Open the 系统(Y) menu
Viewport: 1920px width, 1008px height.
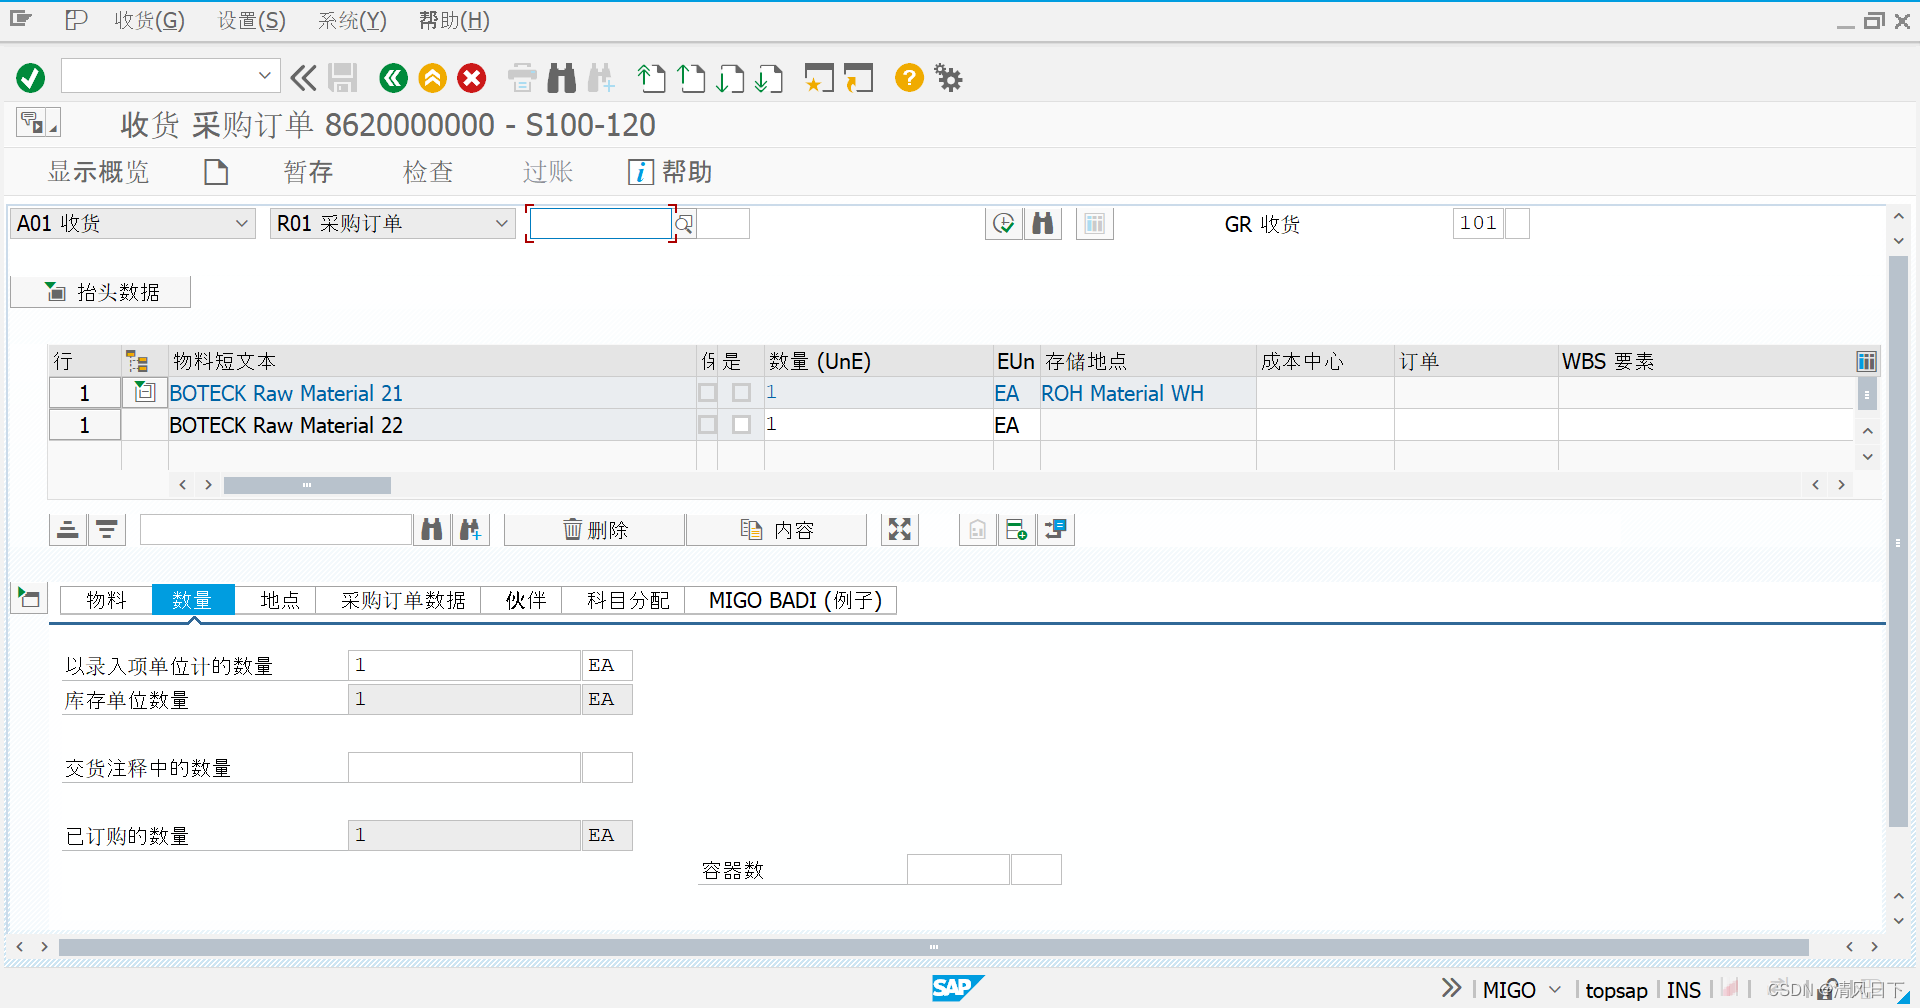pos(352,20)
